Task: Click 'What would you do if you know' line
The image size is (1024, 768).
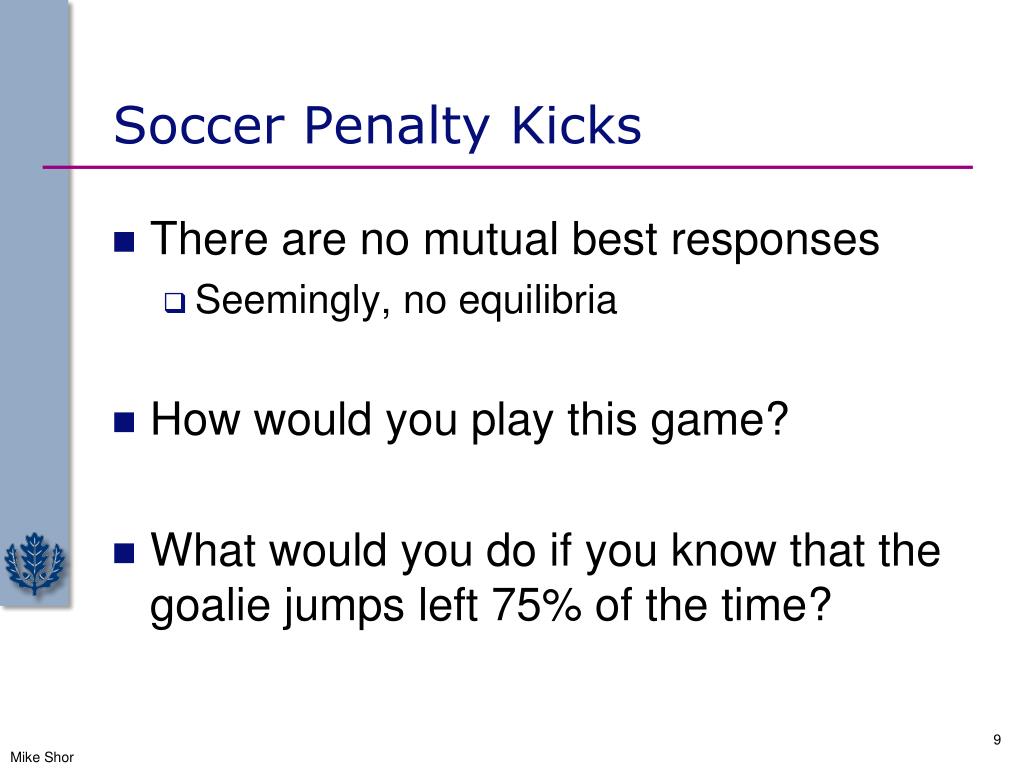Action: pyautogui.click(x=545, y=551)
